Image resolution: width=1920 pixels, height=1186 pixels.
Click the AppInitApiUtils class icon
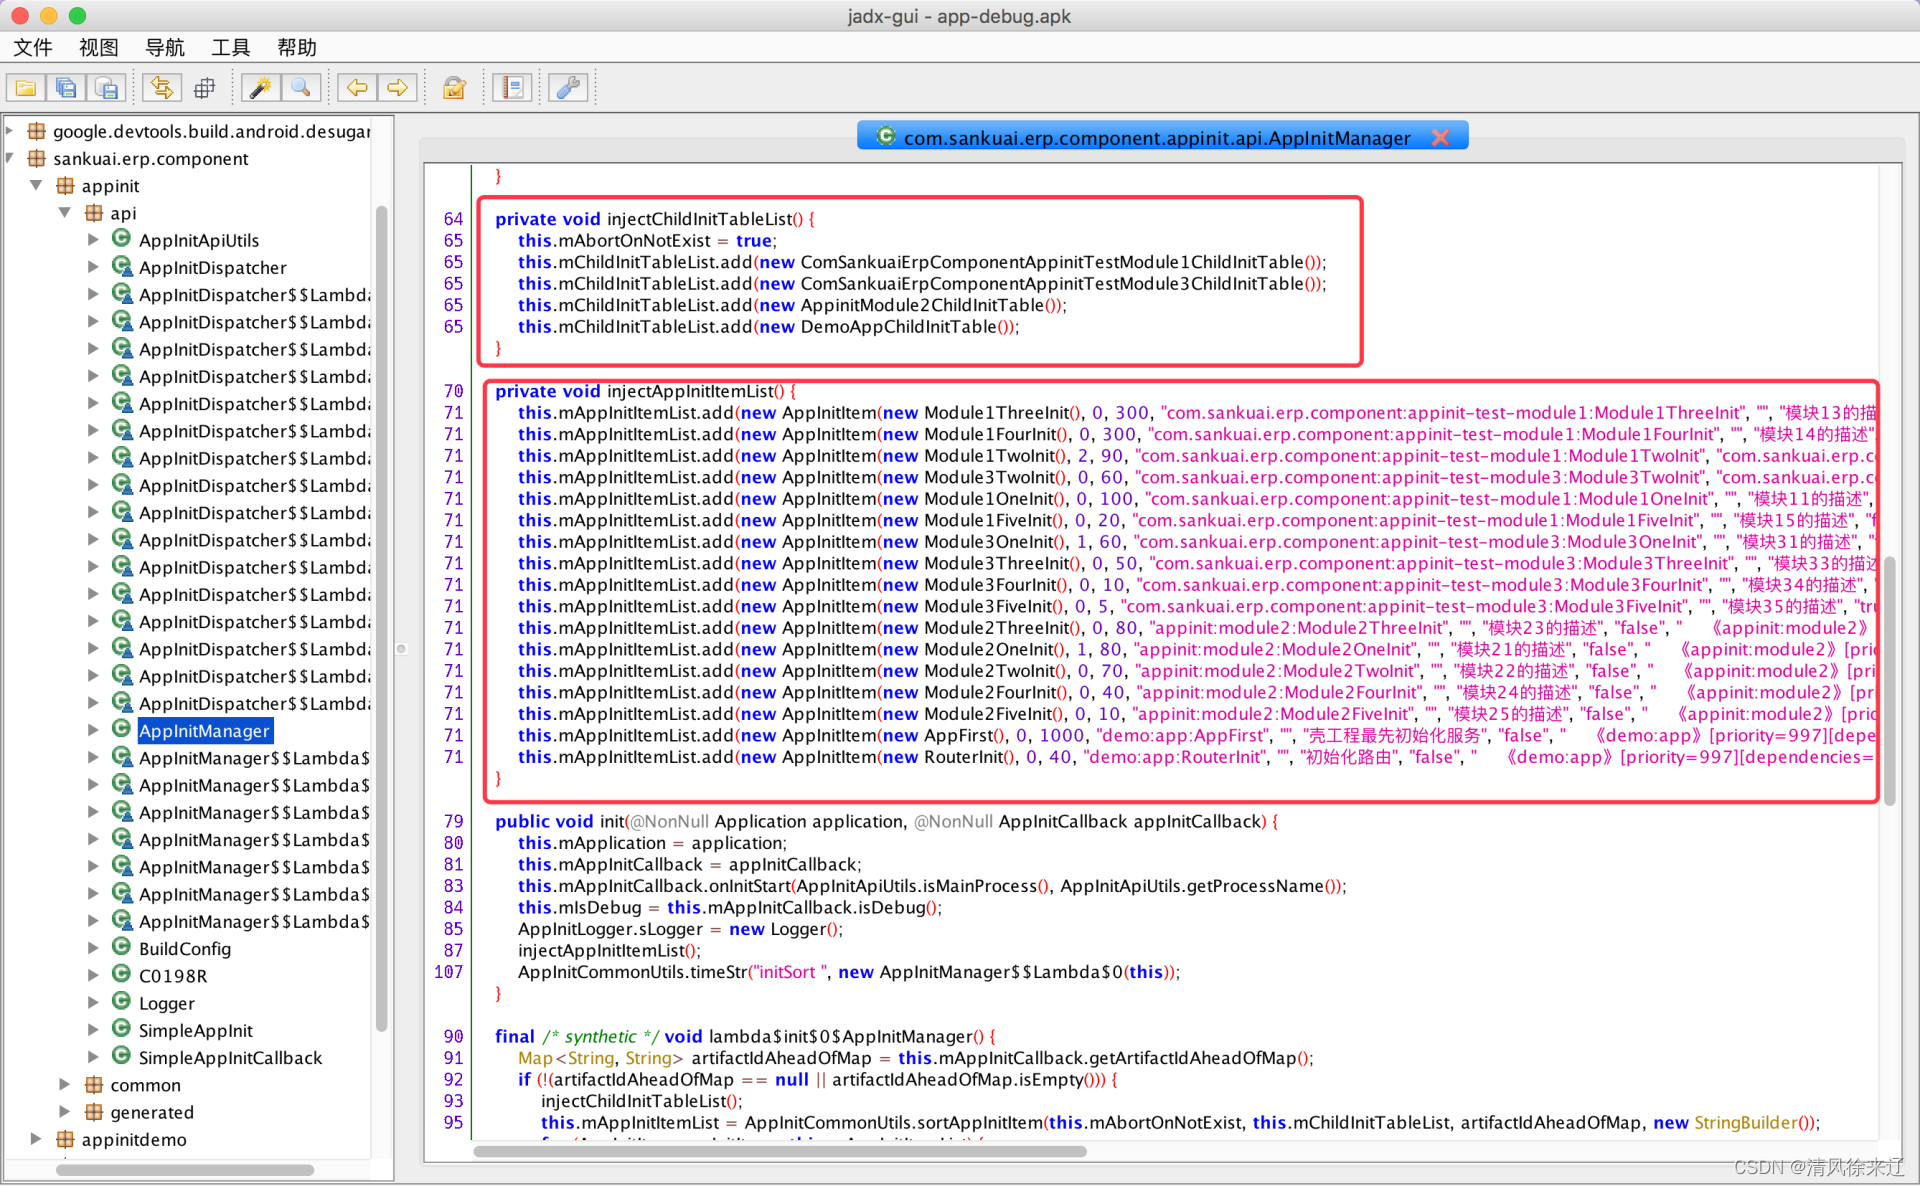(x=121, y=238)
